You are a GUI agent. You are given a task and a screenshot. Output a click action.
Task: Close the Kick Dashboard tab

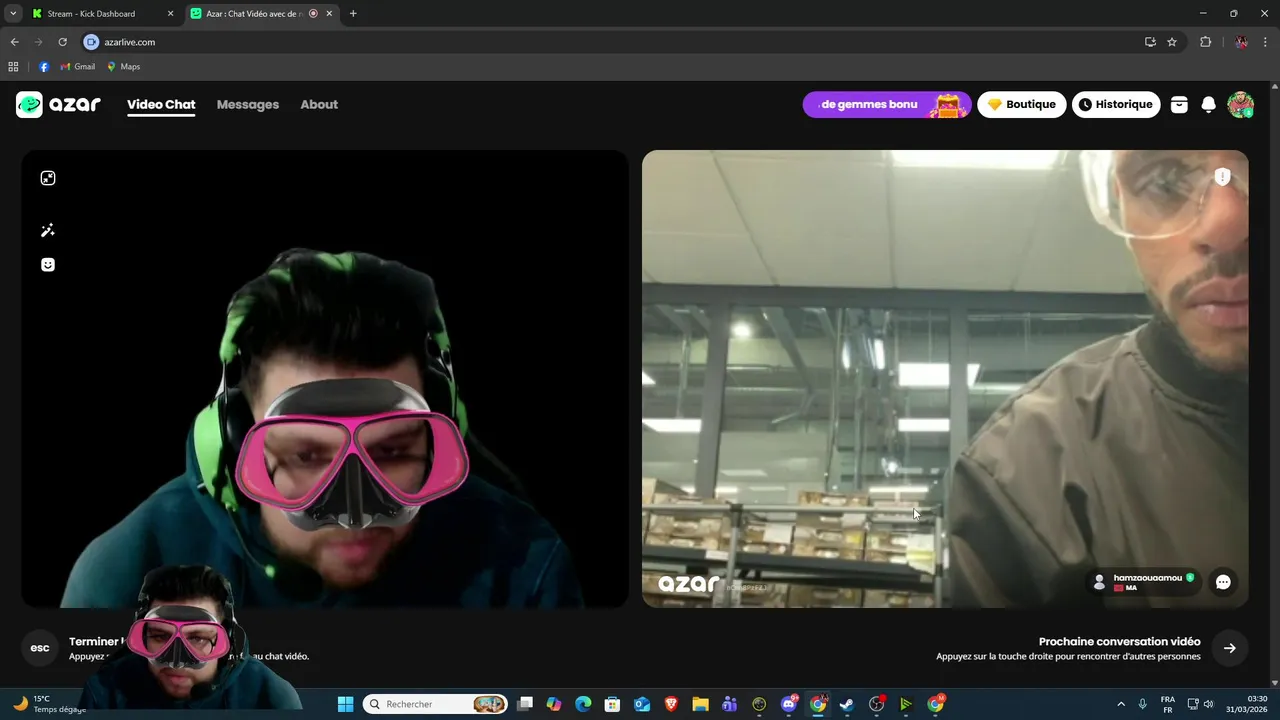170,14
